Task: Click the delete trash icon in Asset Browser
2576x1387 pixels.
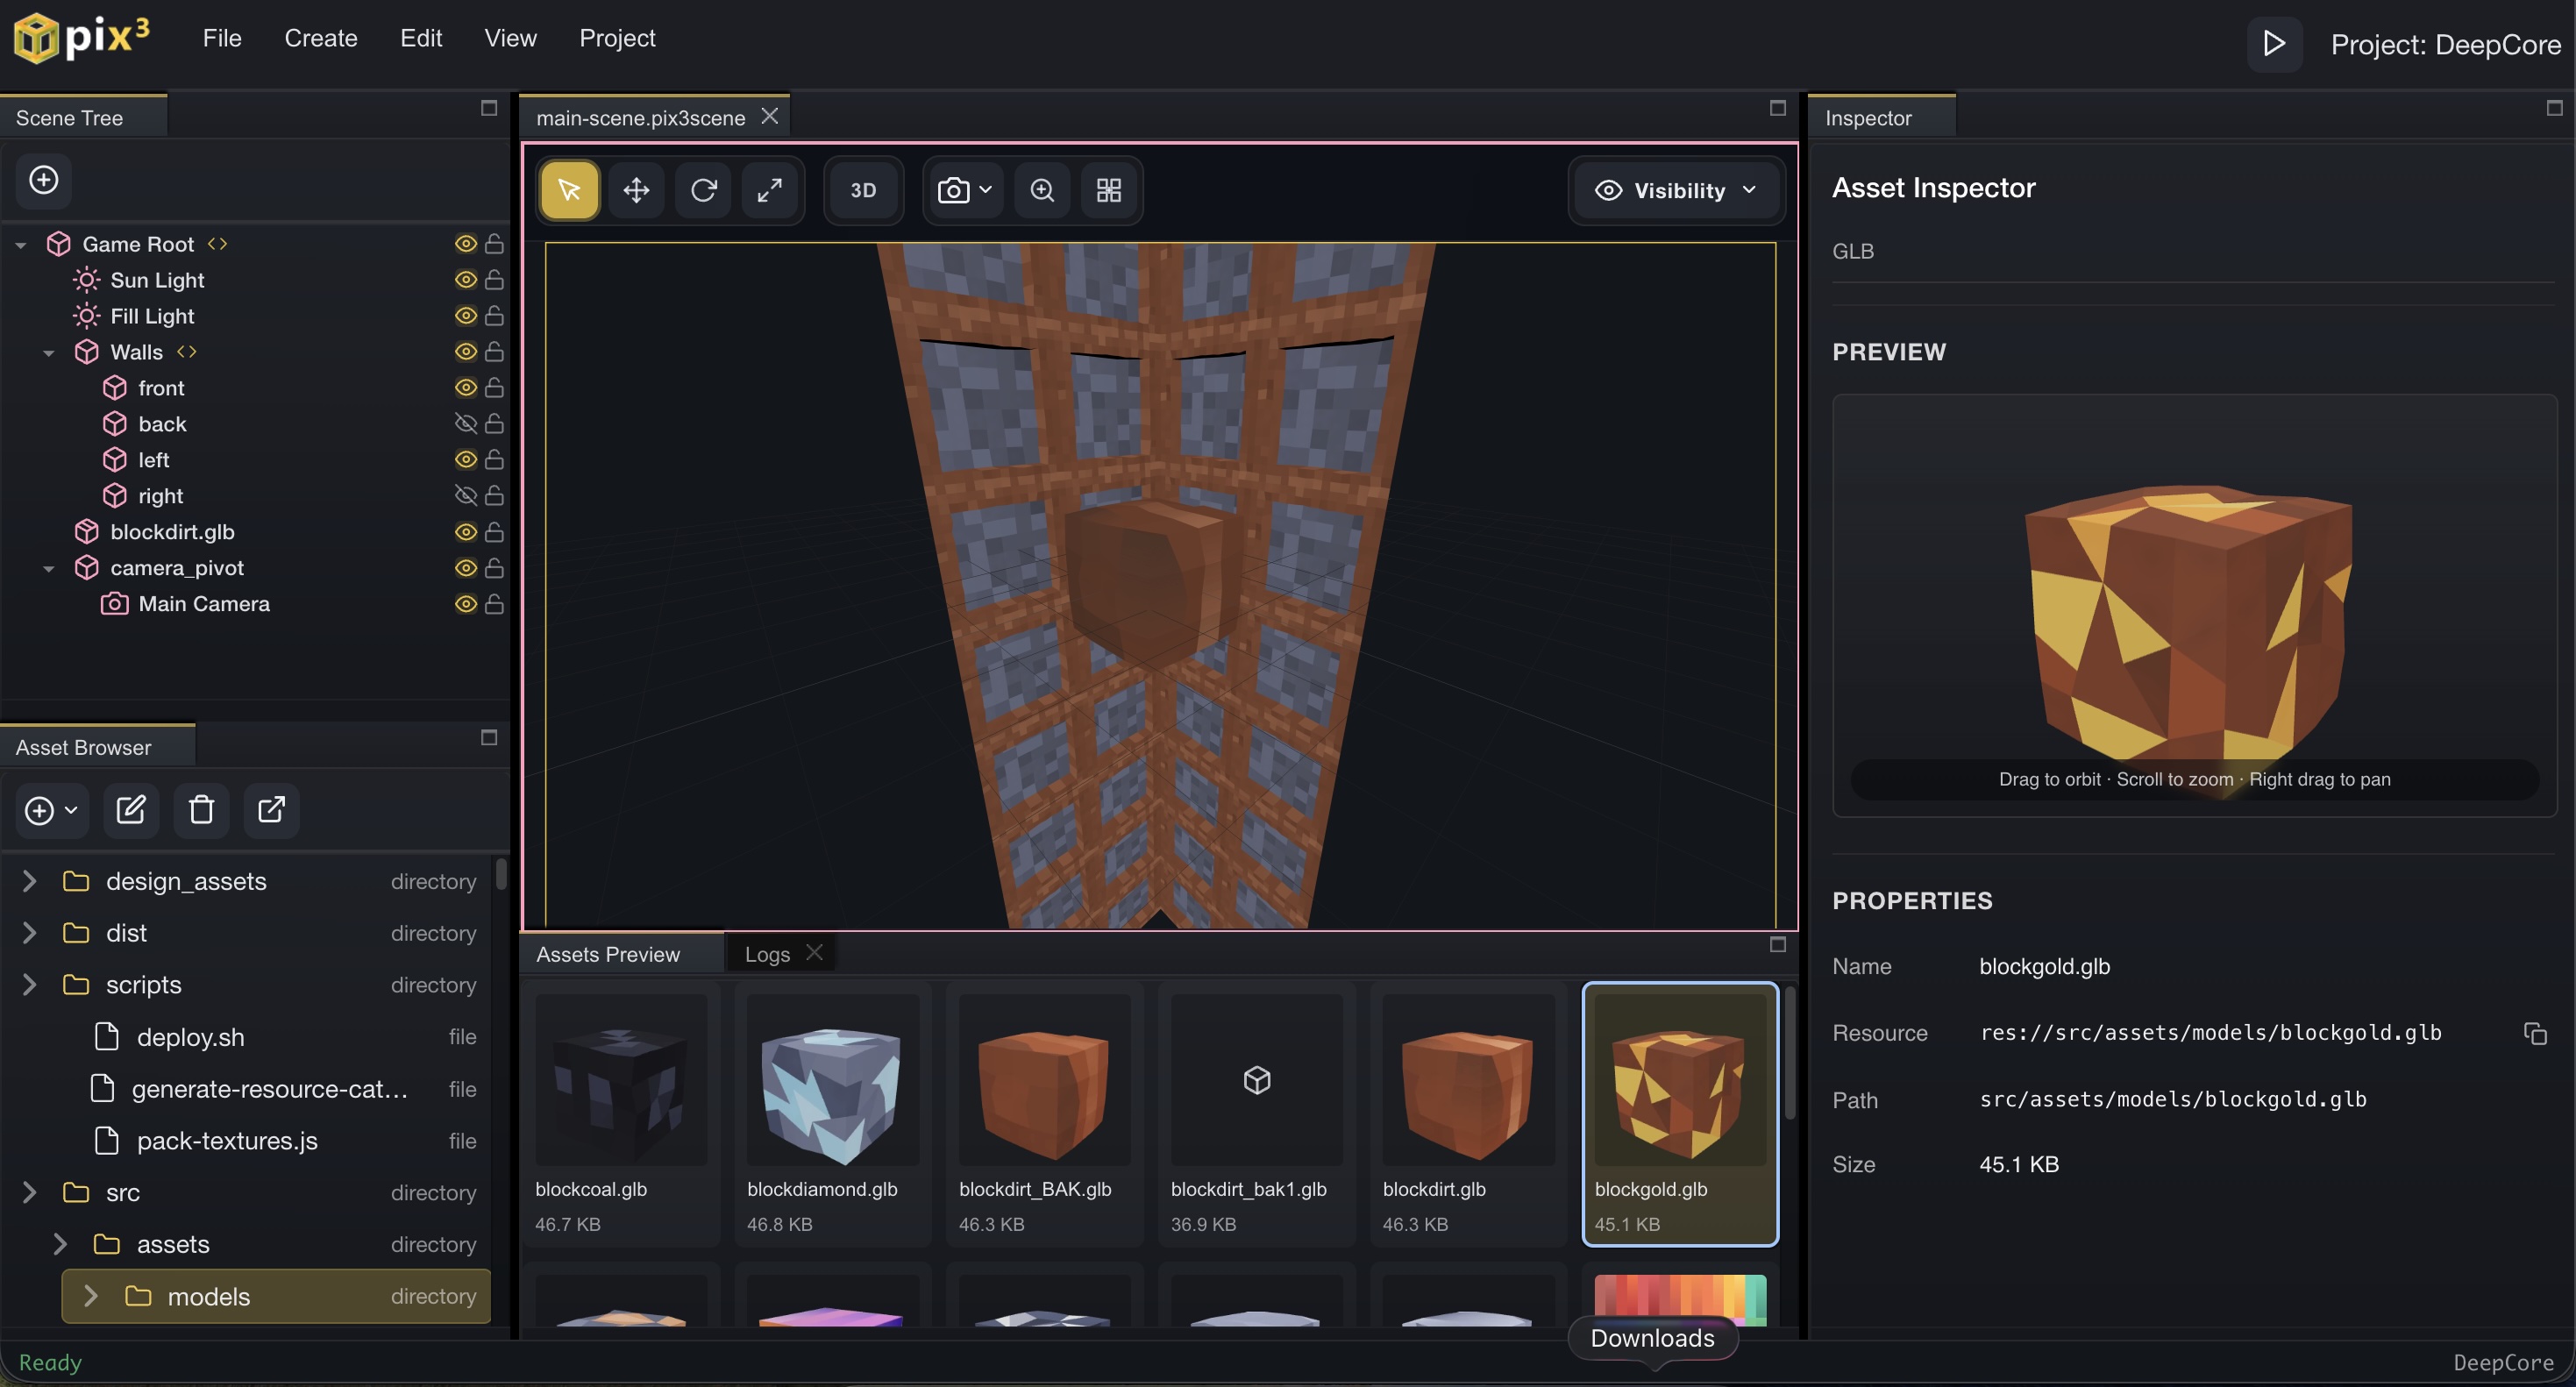Action: (201, 809)
